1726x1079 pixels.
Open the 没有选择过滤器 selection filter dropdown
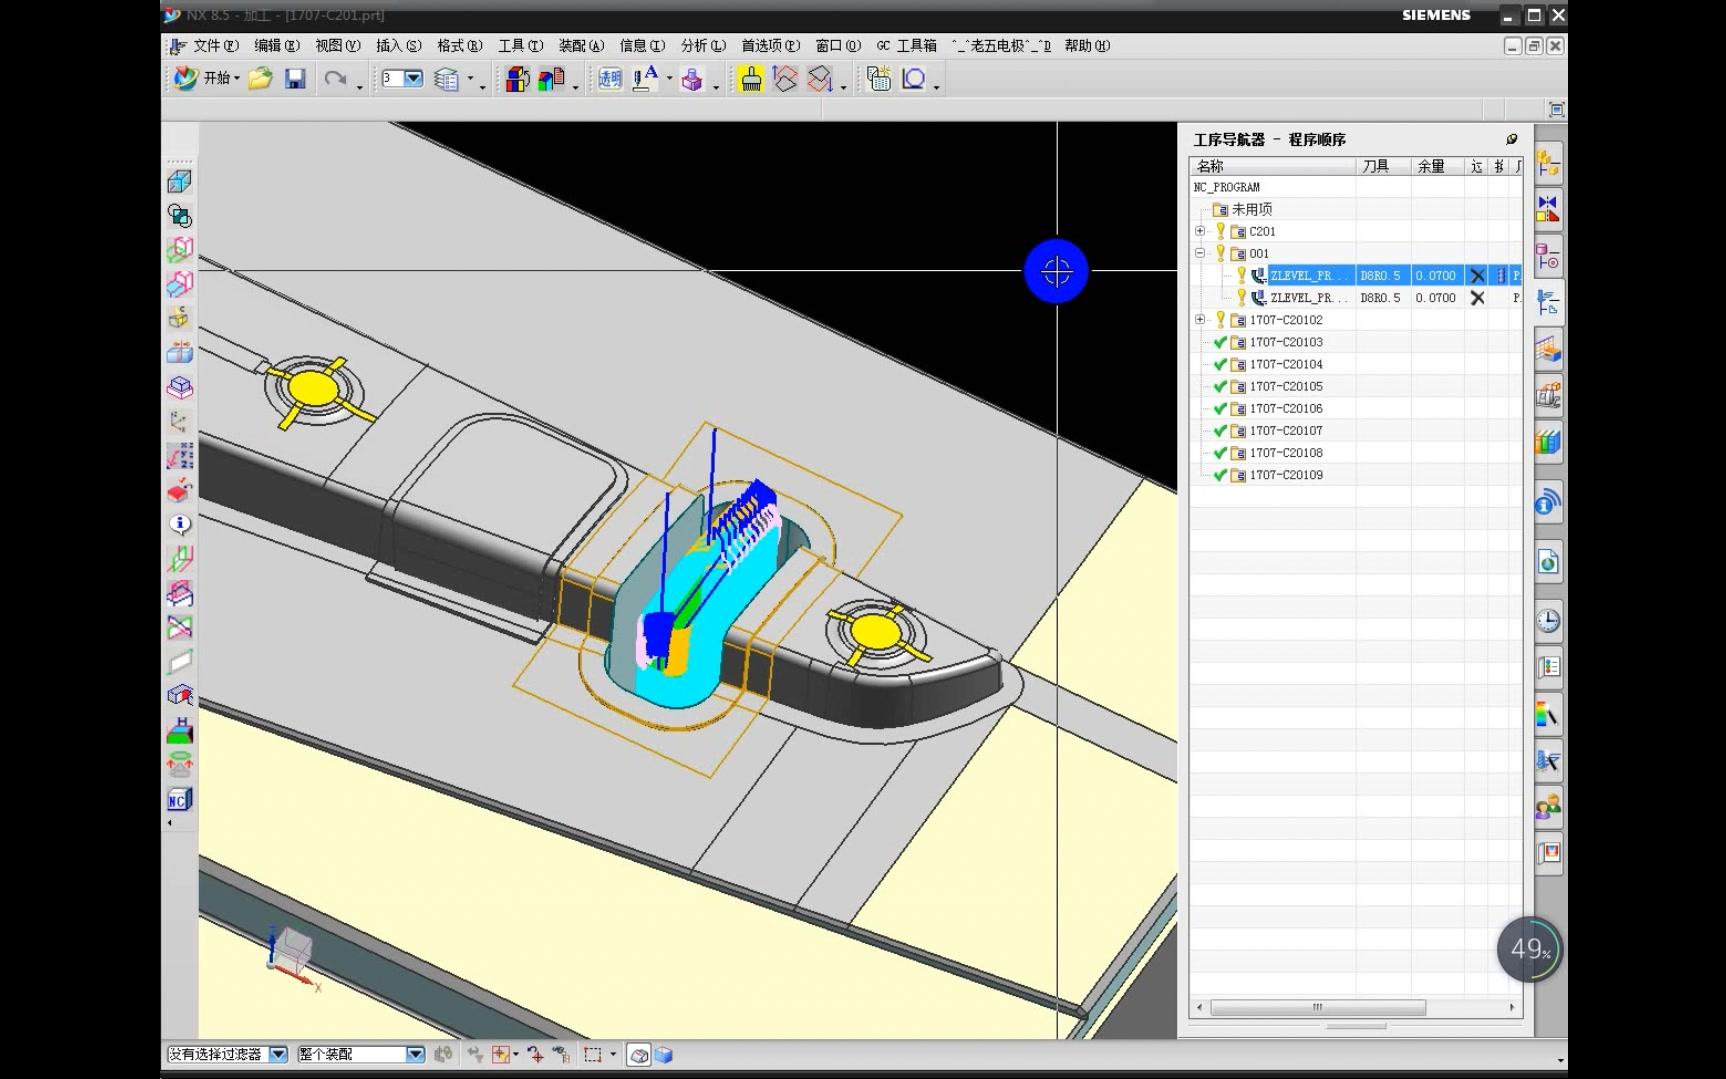[x=278, y=1054]
